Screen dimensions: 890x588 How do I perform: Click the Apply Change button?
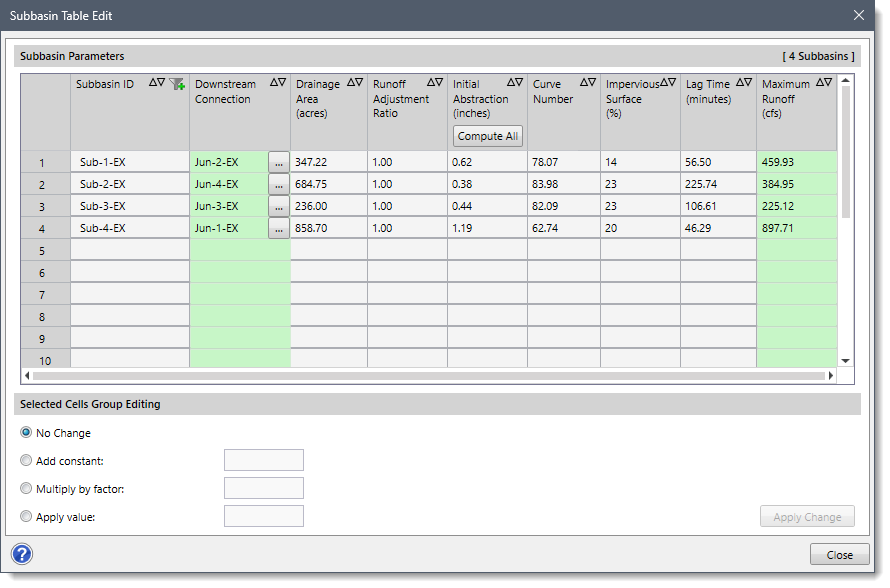807,516
